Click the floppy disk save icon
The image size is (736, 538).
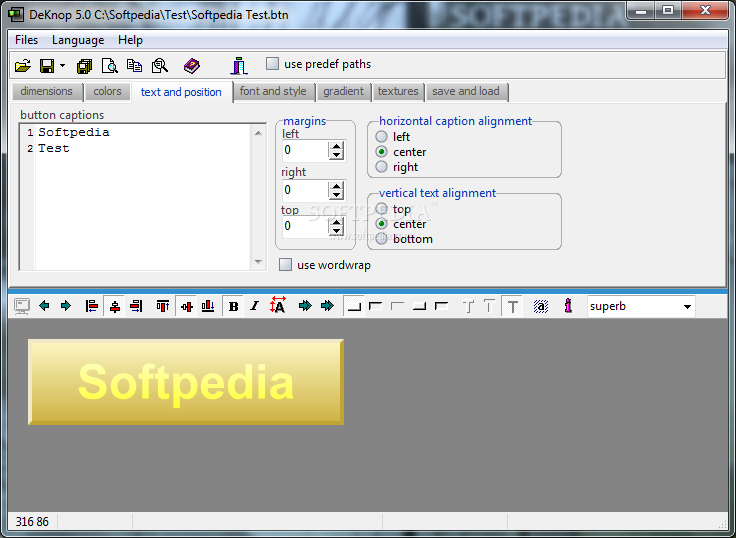point(47,66)
